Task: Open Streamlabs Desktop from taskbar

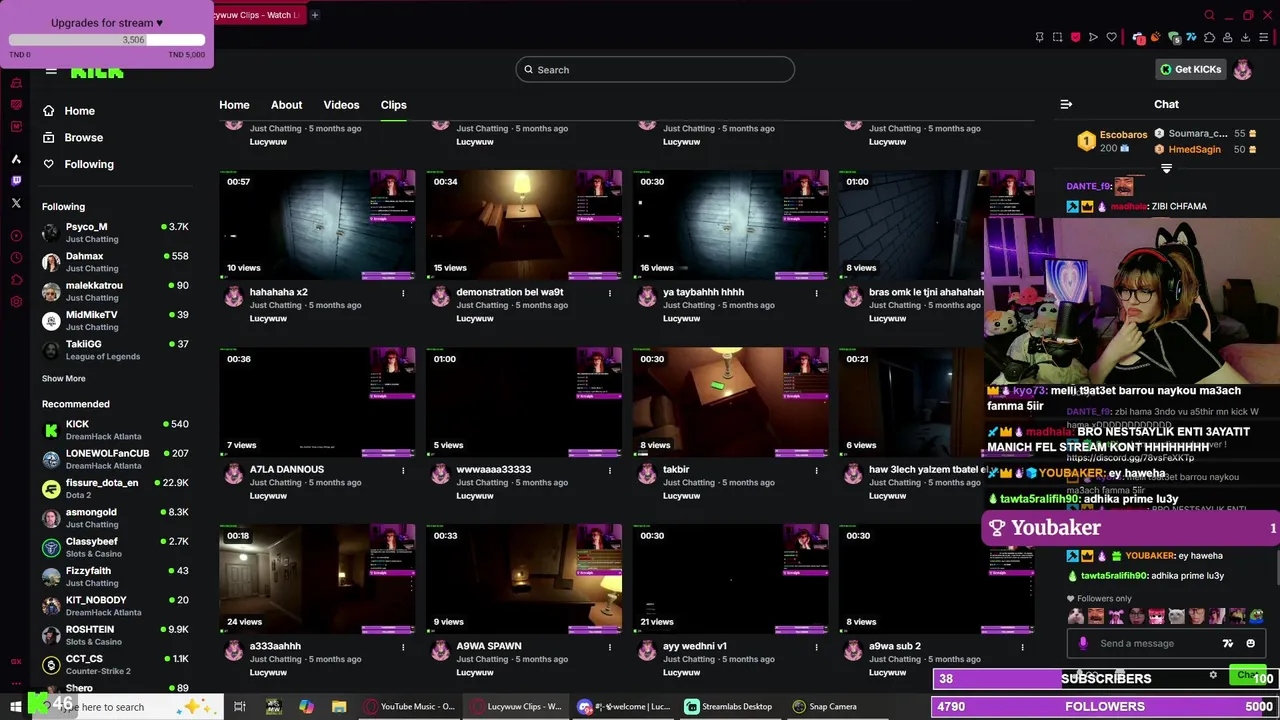Action: tap(728, 707)
